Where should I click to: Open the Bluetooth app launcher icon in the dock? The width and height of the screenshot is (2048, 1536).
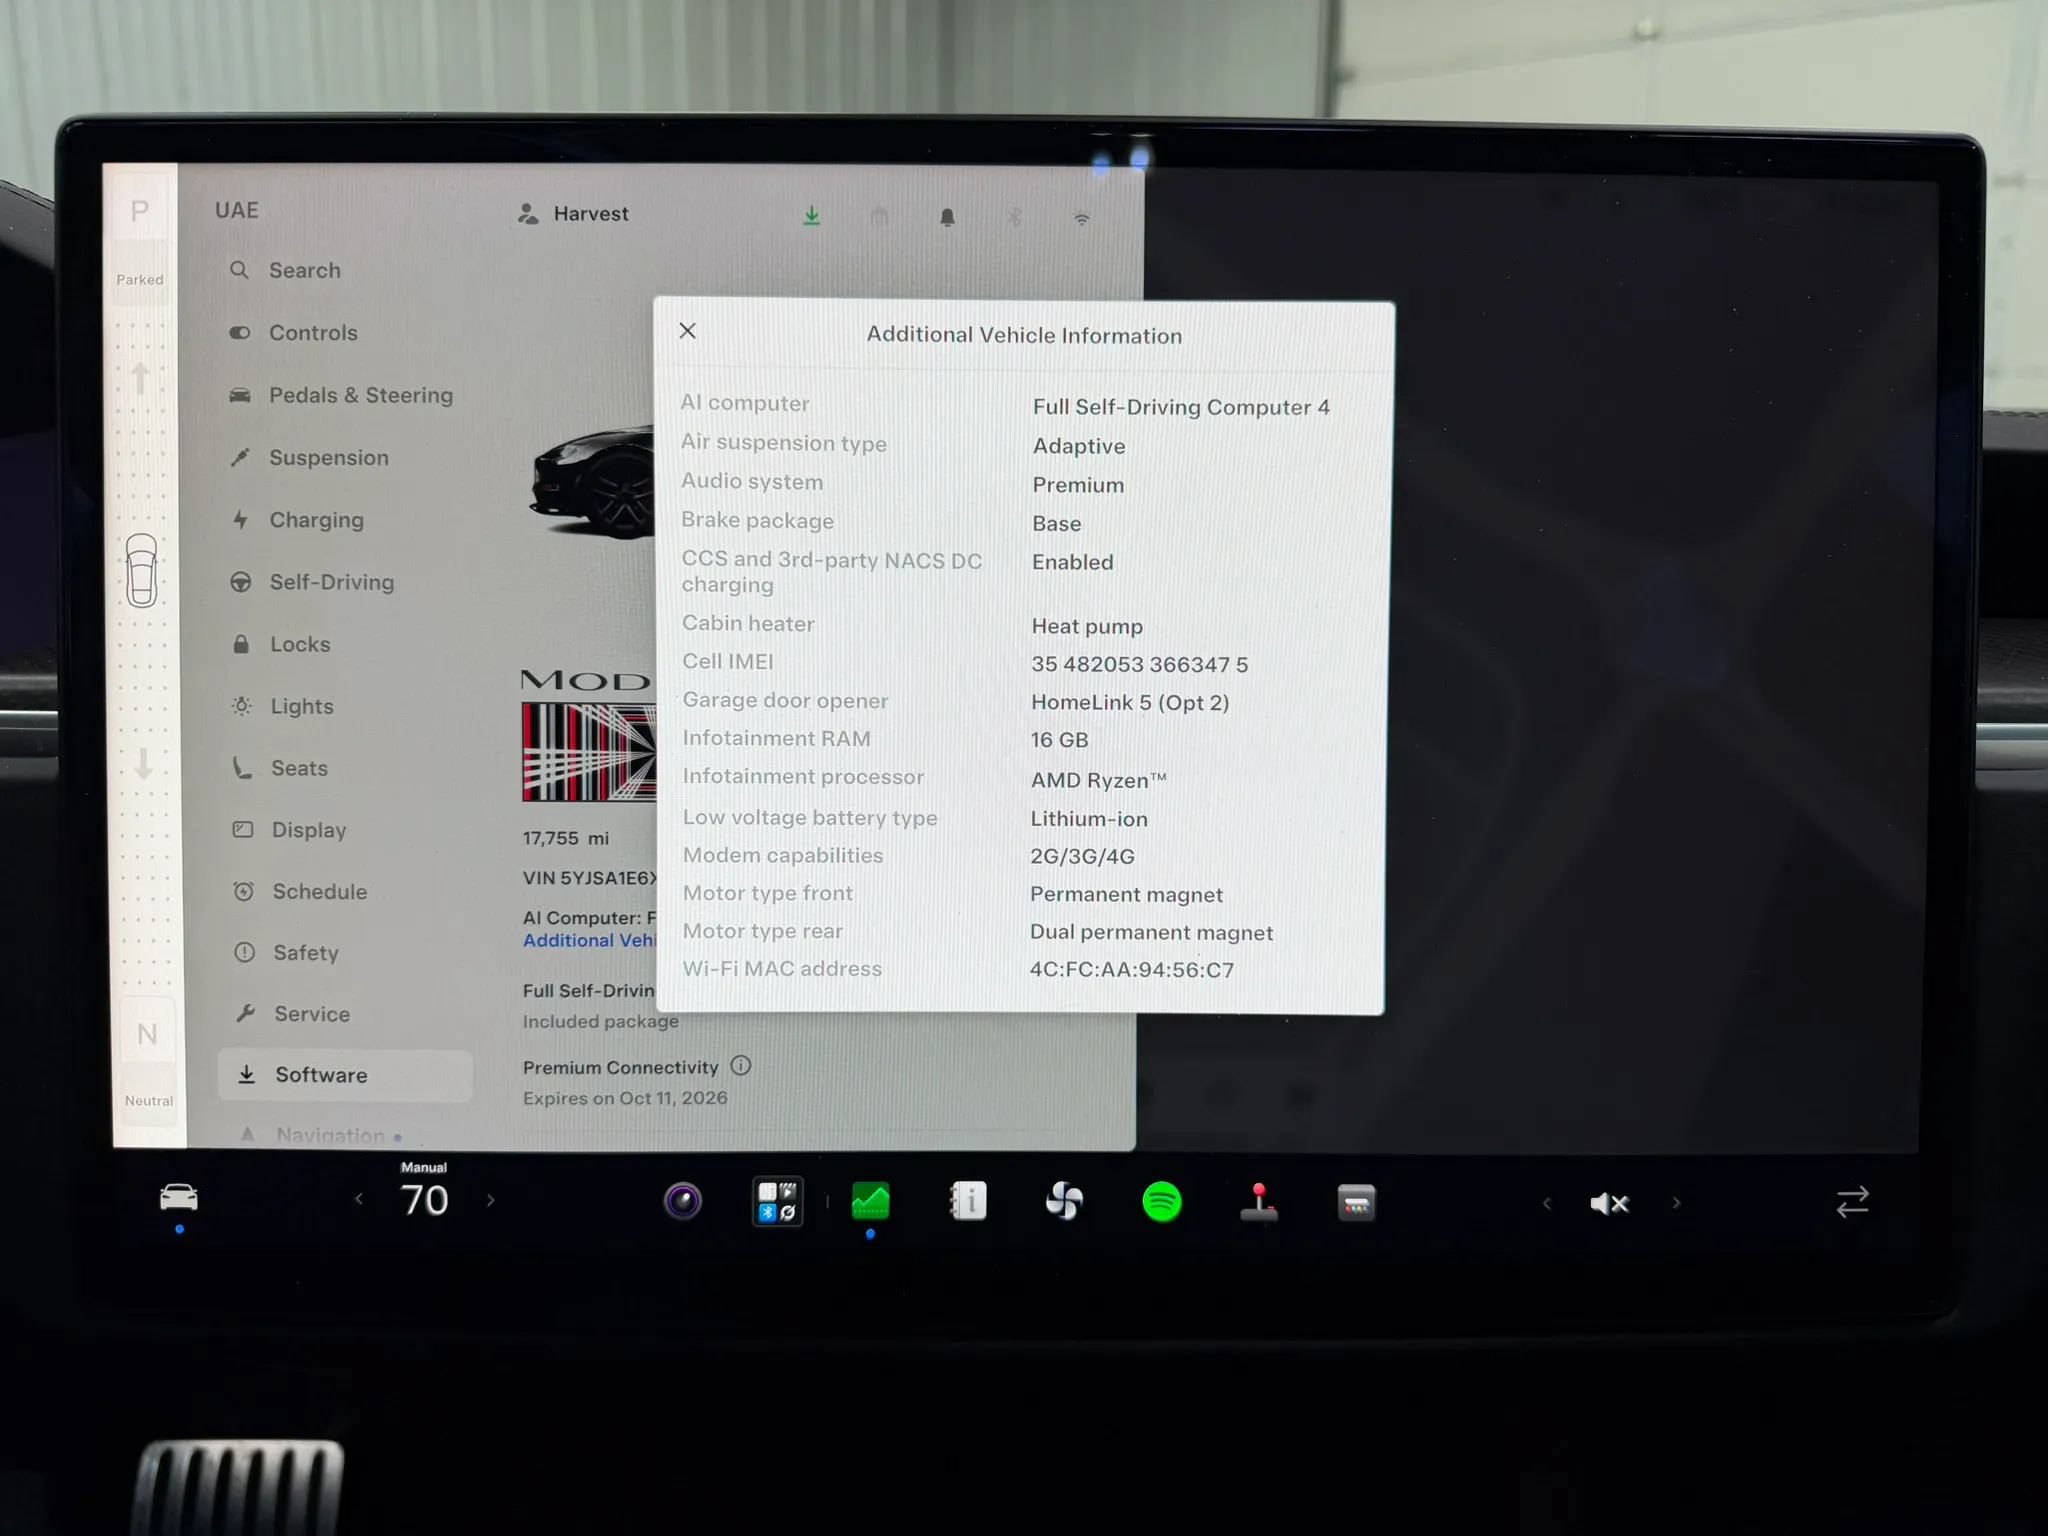[x=777, y=1201]
